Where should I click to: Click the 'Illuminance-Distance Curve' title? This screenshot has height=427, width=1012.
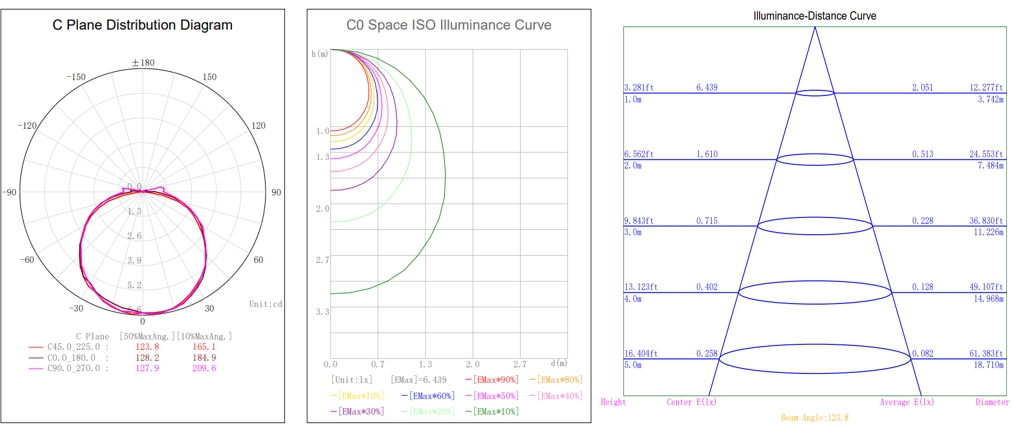pyautogui.click(x=815, y=15)
